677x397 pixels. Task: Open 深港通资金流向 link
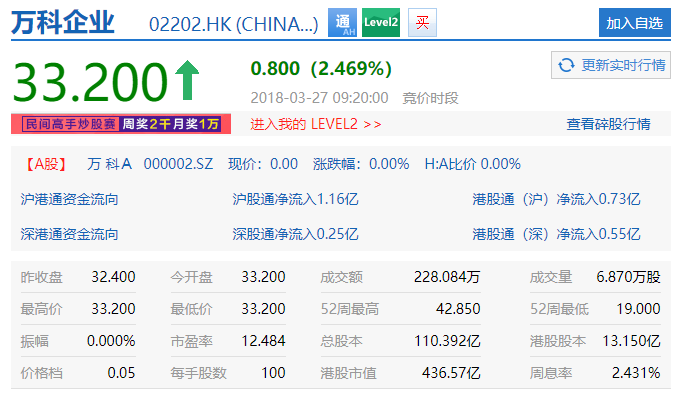[x=69, y=234]
